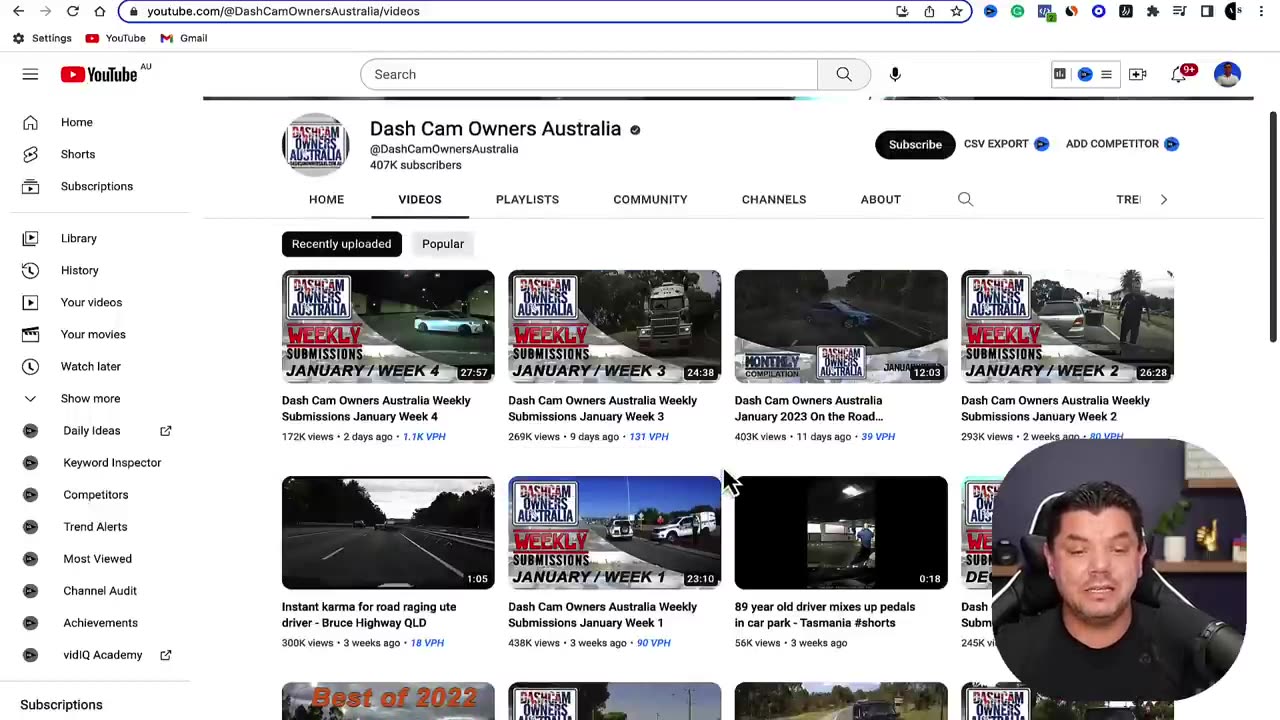Click the browser address bar URL
The height and width of the screenshot is (720, 1280).
pyautogui.click(x=283, y=11)
